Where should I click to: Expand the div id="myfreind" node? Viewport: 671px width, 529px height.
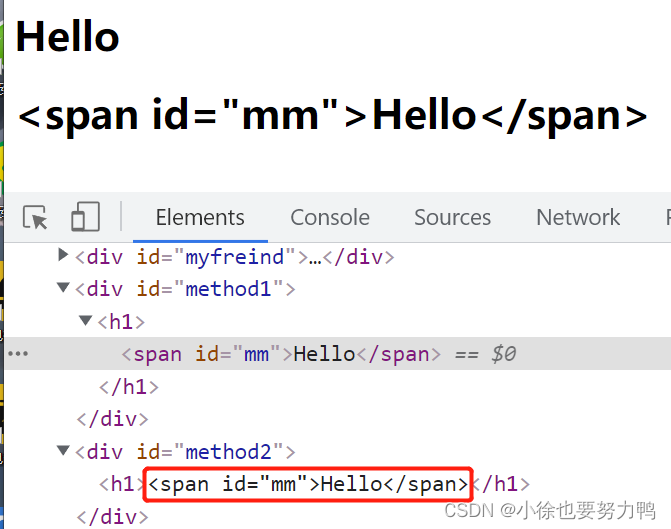(x=63, y=255)
